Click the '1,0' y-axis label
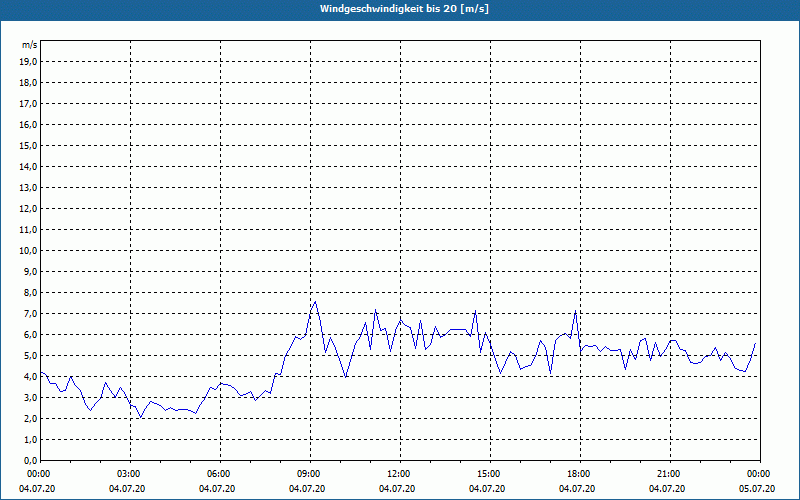 pos(30,440)
